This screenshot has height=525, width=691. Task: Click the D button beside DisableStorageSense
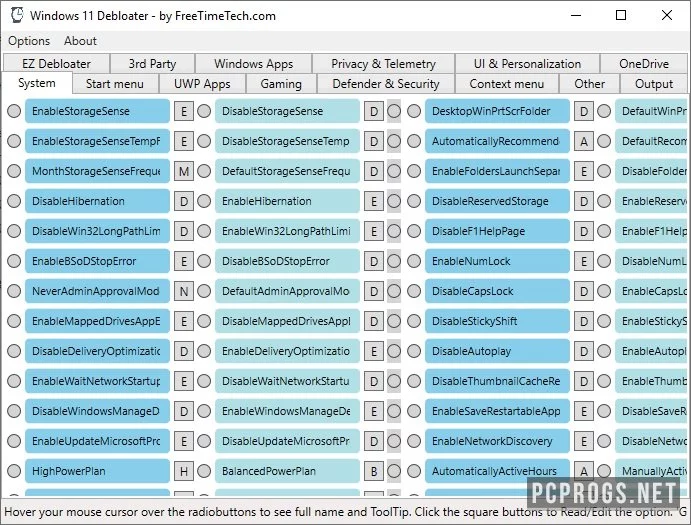[374, 112]
